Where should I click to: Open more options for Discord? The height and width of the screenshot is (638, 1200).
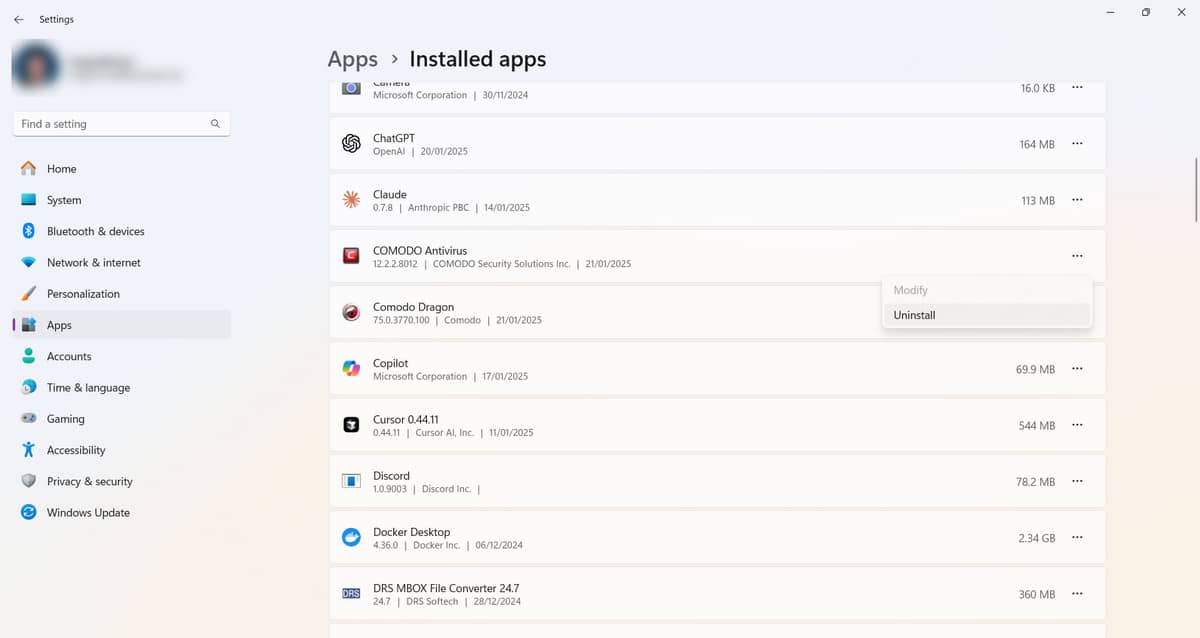pyautogui.click(x=1077, y=481)
